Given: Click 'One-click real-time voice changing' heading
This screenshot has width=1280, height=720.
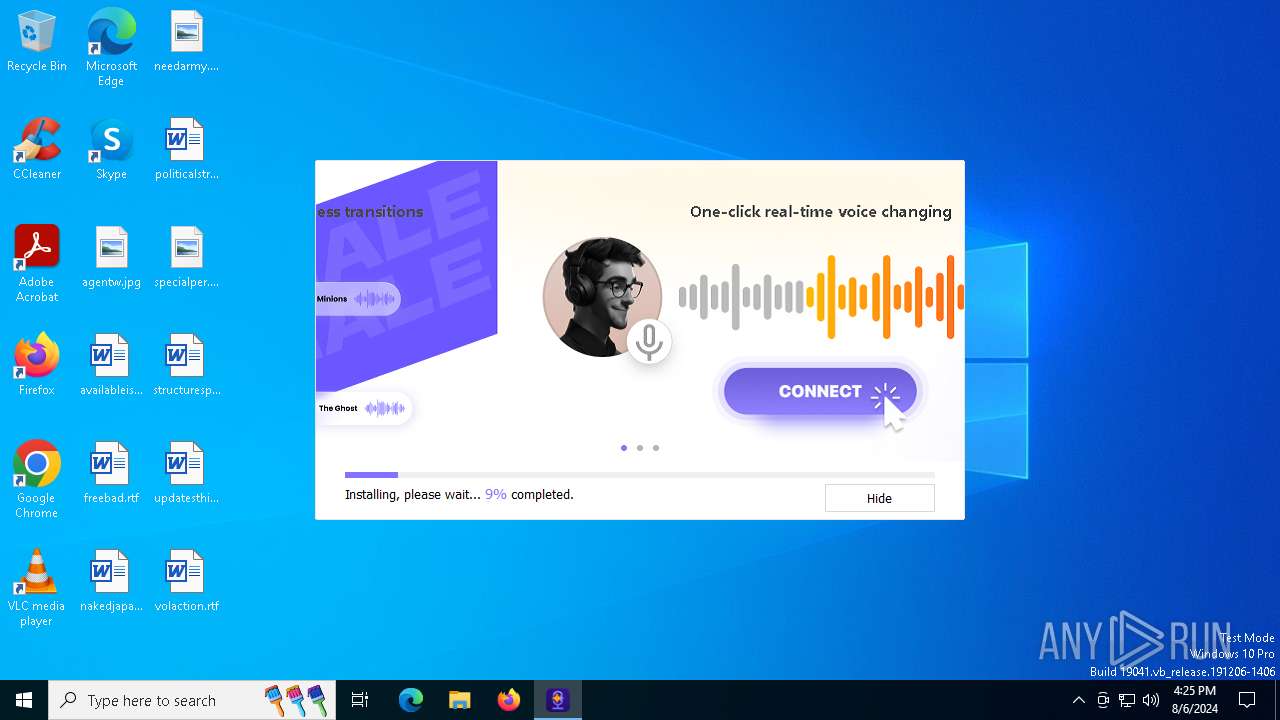Looking at the screenshot, I should pos(821,212).
